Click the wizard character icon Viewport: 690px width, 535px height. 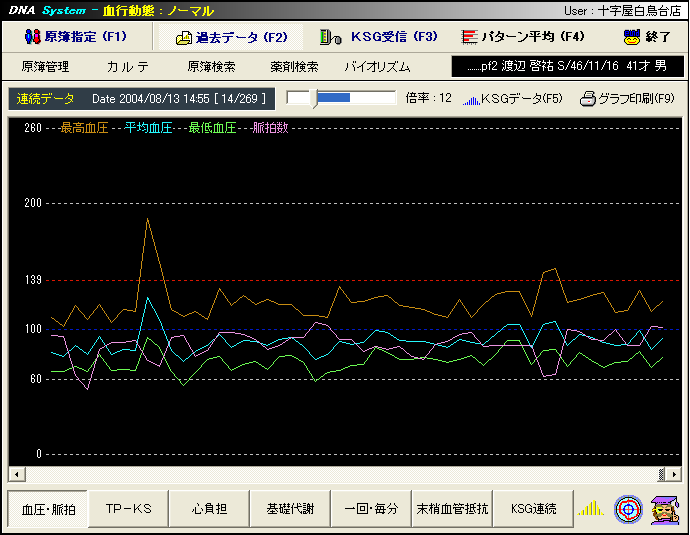pyautogui.click(x=662, y=508)
